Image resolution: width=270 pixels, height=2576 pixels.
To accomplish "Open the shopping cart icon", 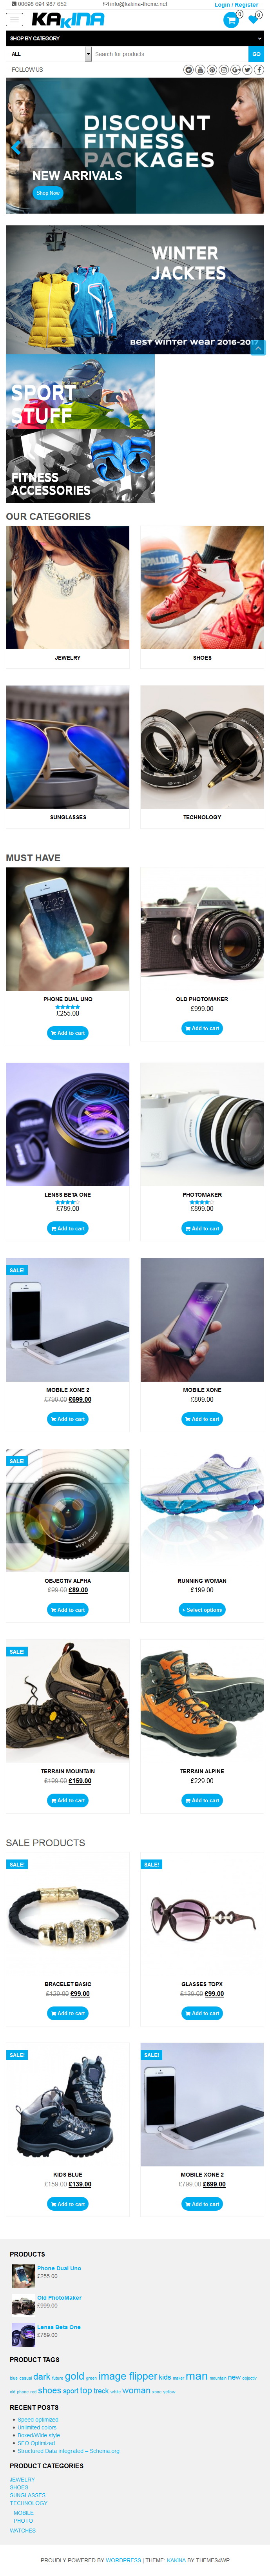I will [x=231, y=20].
